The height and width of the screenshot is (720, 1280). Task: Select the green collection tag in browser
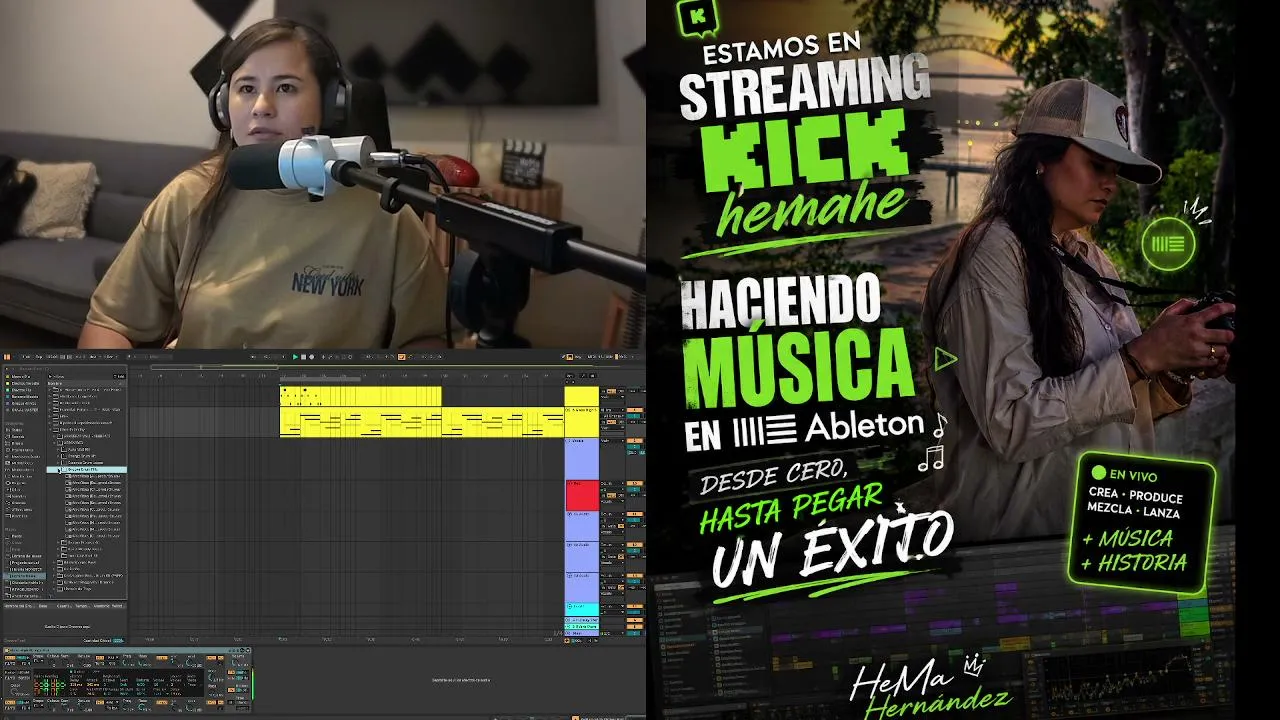(x=7, y=390)
